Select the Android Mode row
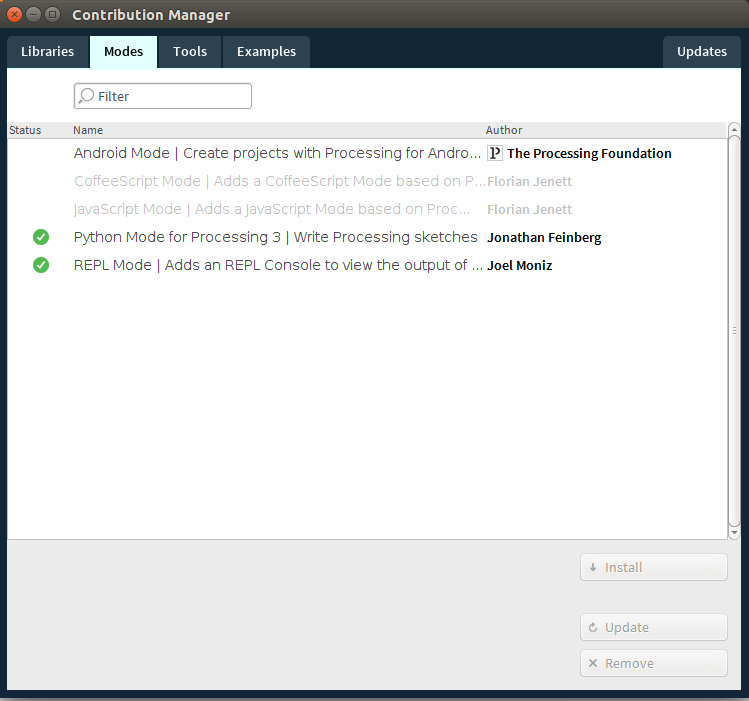Image resolution: width=749 pixels, height=701 pixels. pos(367,153)
